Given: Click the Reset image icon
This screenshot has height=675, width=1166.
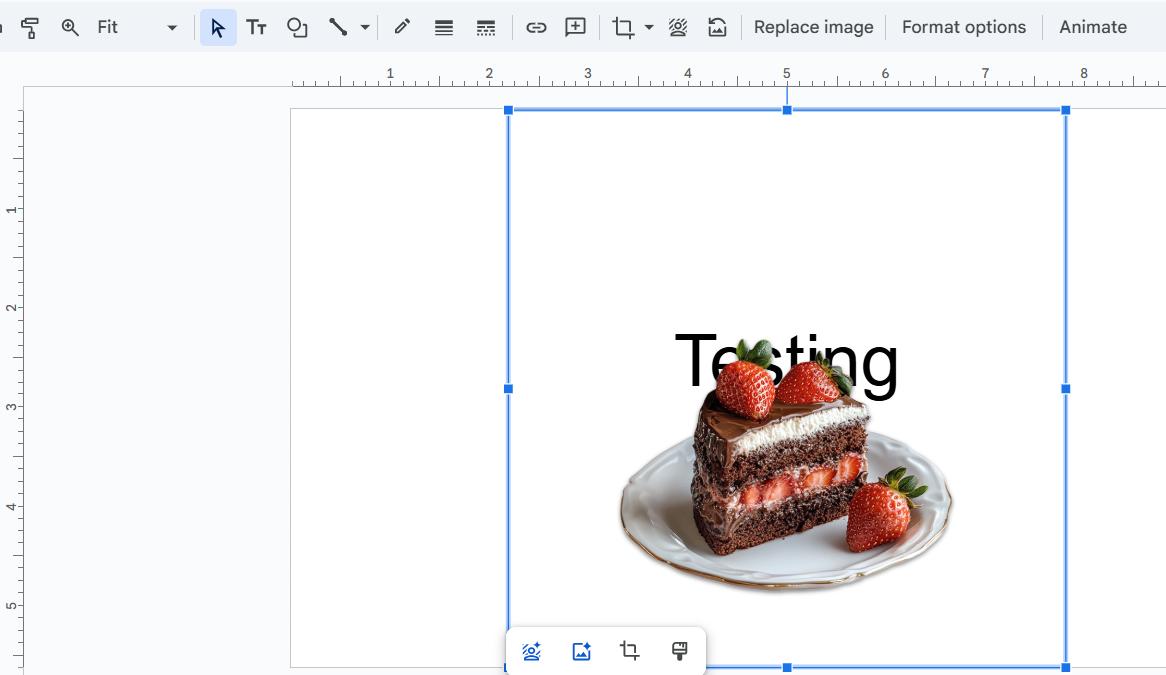Looking at the screenshot, I should [x=717, y=28].
